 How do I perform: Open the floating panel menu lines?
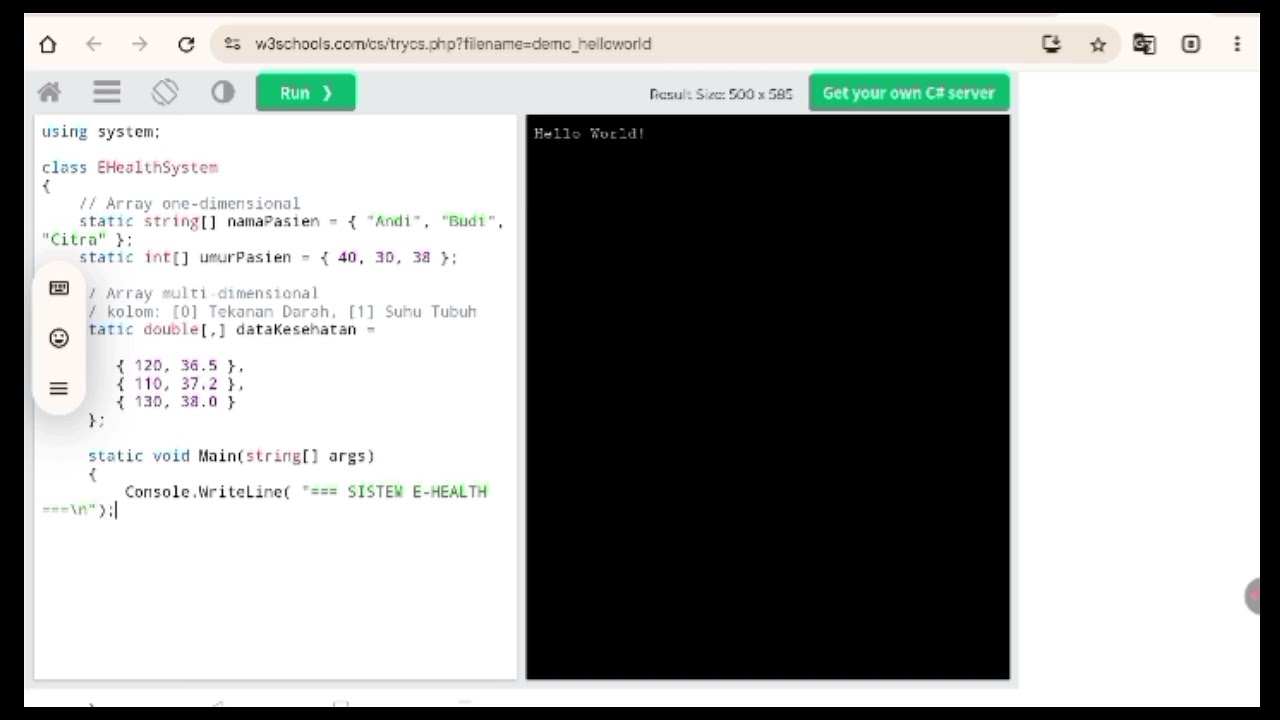tap(59, 388)
